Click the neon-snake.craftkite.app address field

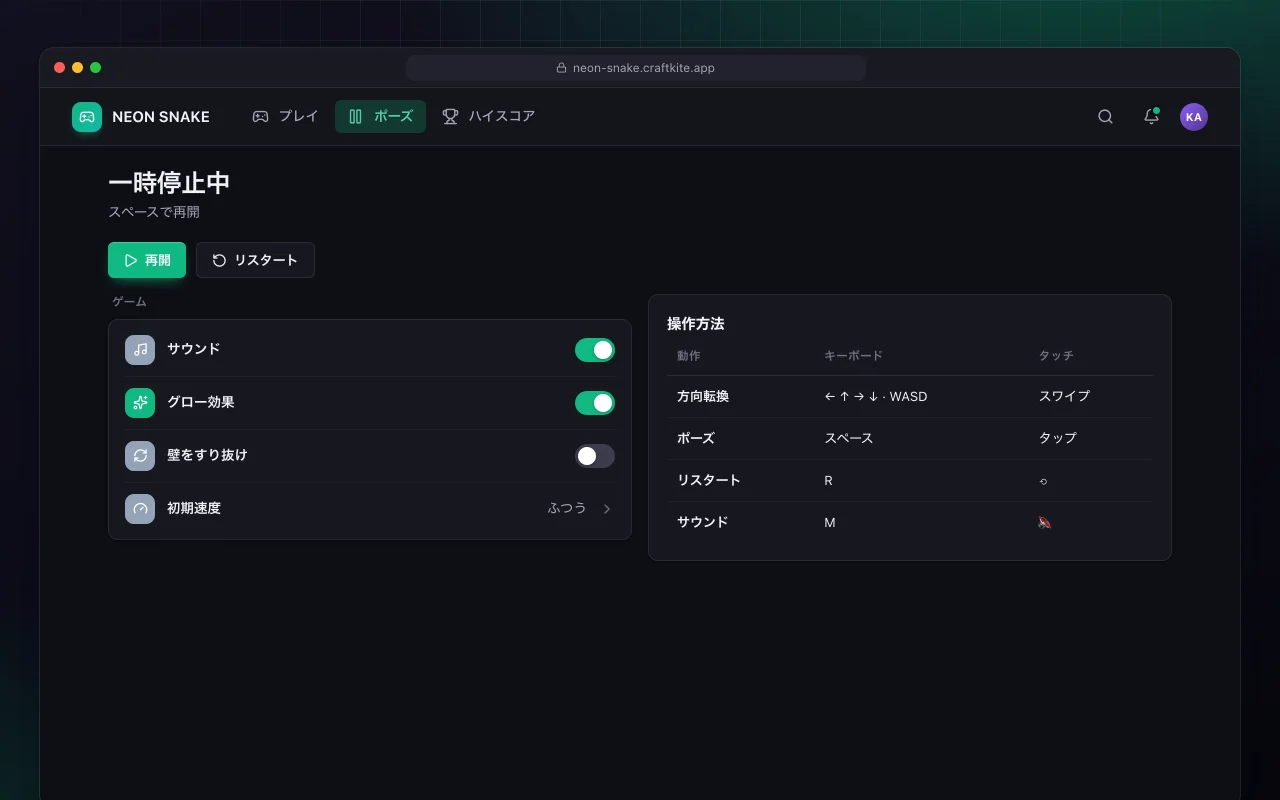pyautogui.click(x=636, y=68)
